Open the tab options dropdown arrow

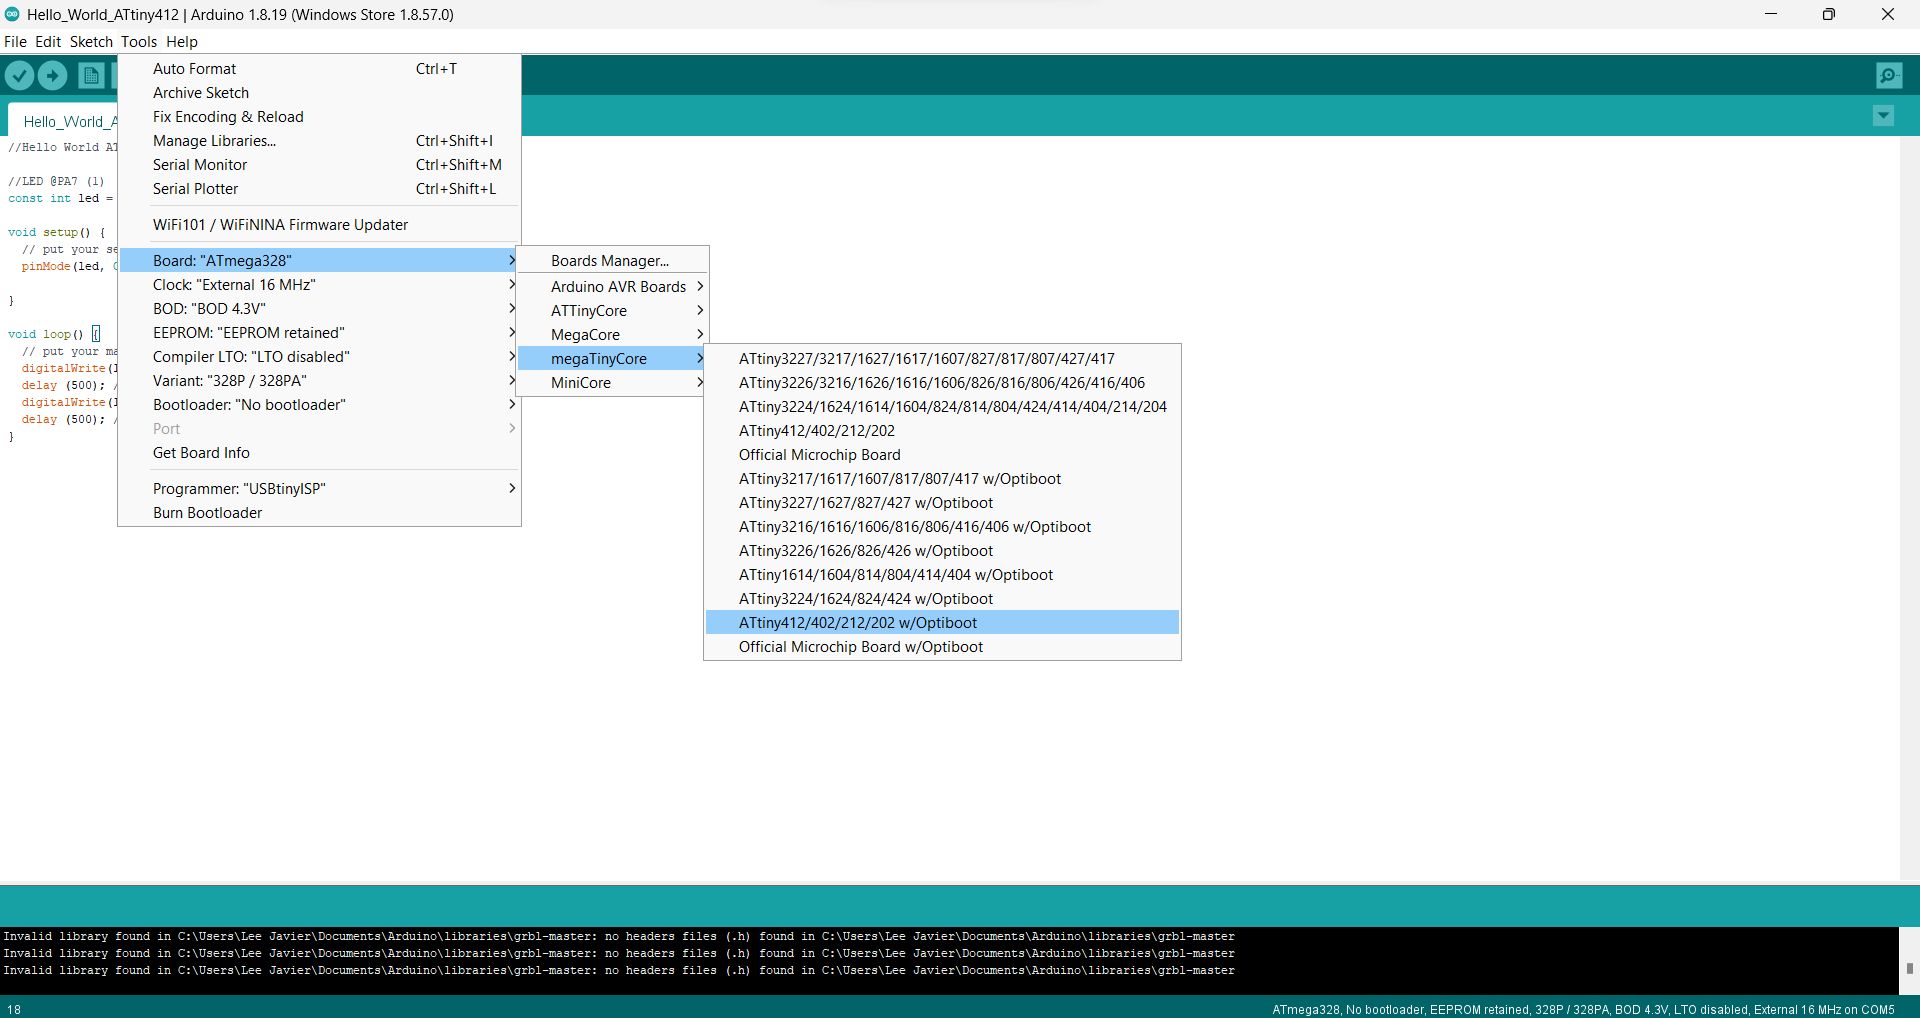click(1883, 116)
